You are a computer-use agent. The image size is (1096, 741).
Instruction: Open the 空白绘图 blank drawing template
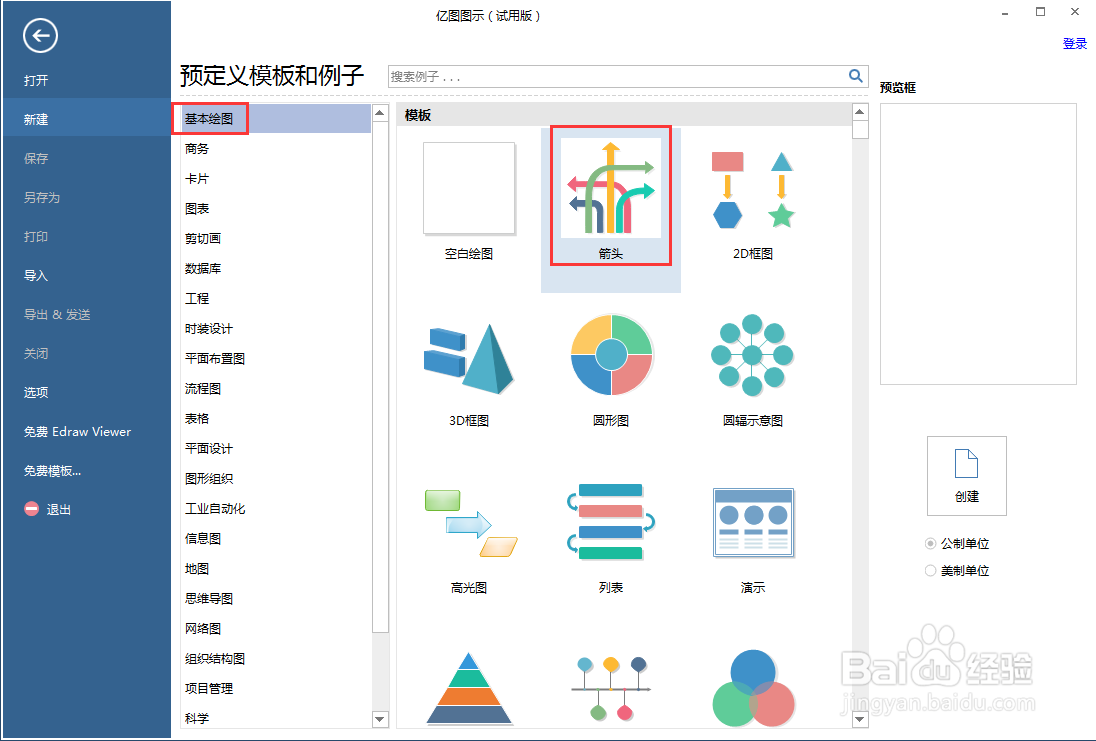coord(468,190)
